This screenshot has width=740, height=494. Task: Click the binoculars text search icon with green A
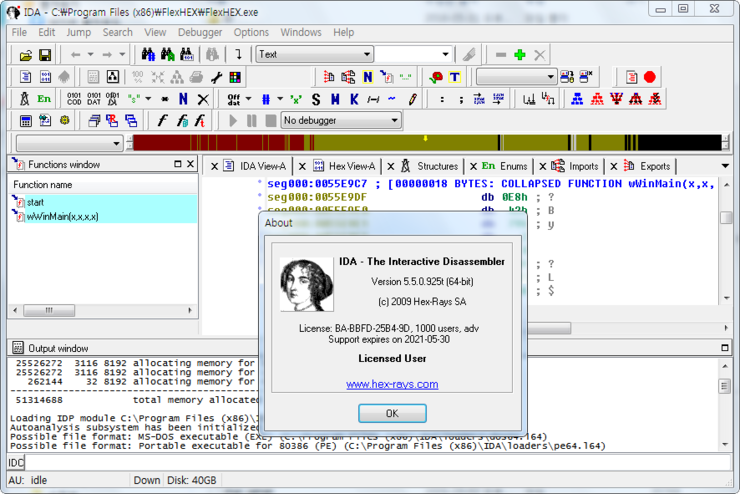[x=168, y=55]
